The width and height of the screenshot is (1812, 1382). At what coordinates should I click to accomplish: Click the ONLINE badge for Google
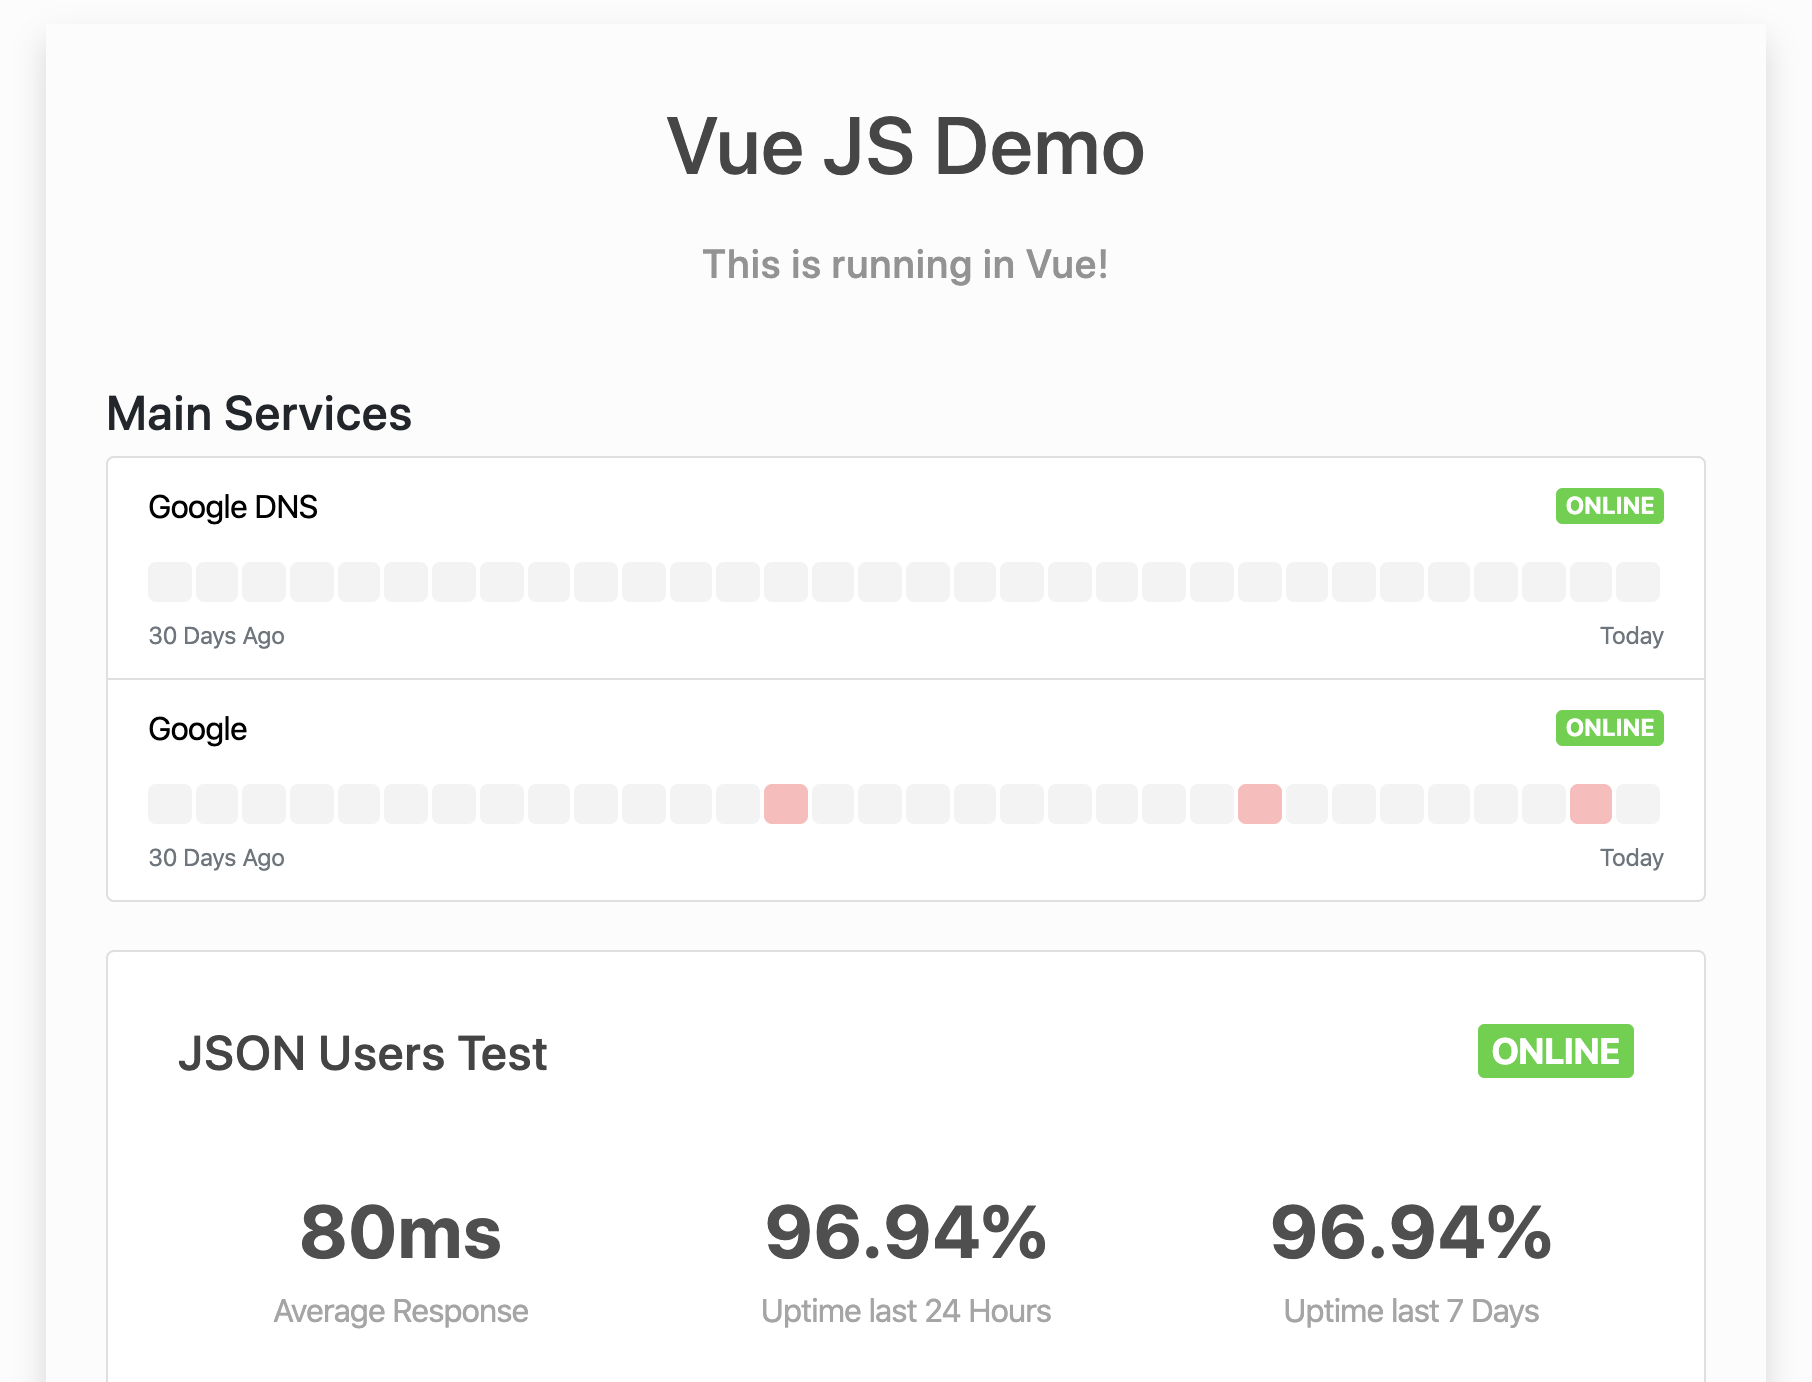[x=1608, y=728]
